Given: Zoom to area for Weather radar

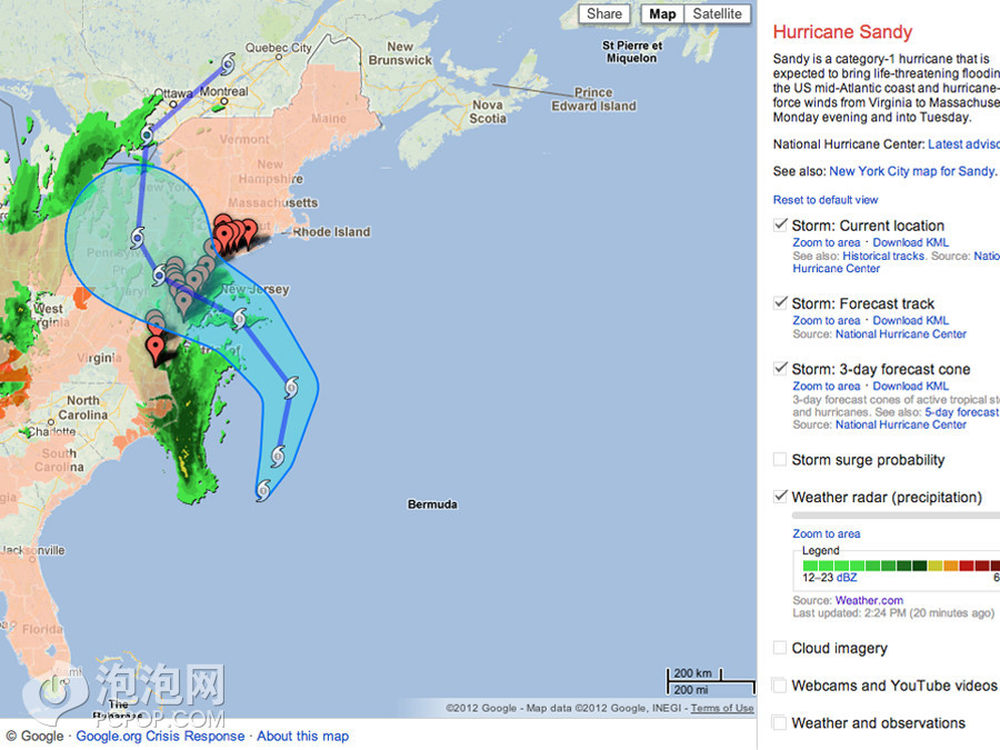Looking at the screenshot, I should 826,534.
